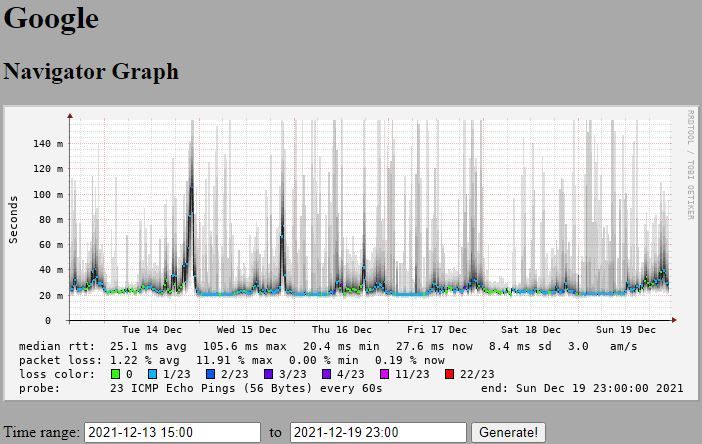Image resolution: width=702 pixels, height=444 pixels.
Task: Click the 20 m y-axis label
Action: (51, 295)
